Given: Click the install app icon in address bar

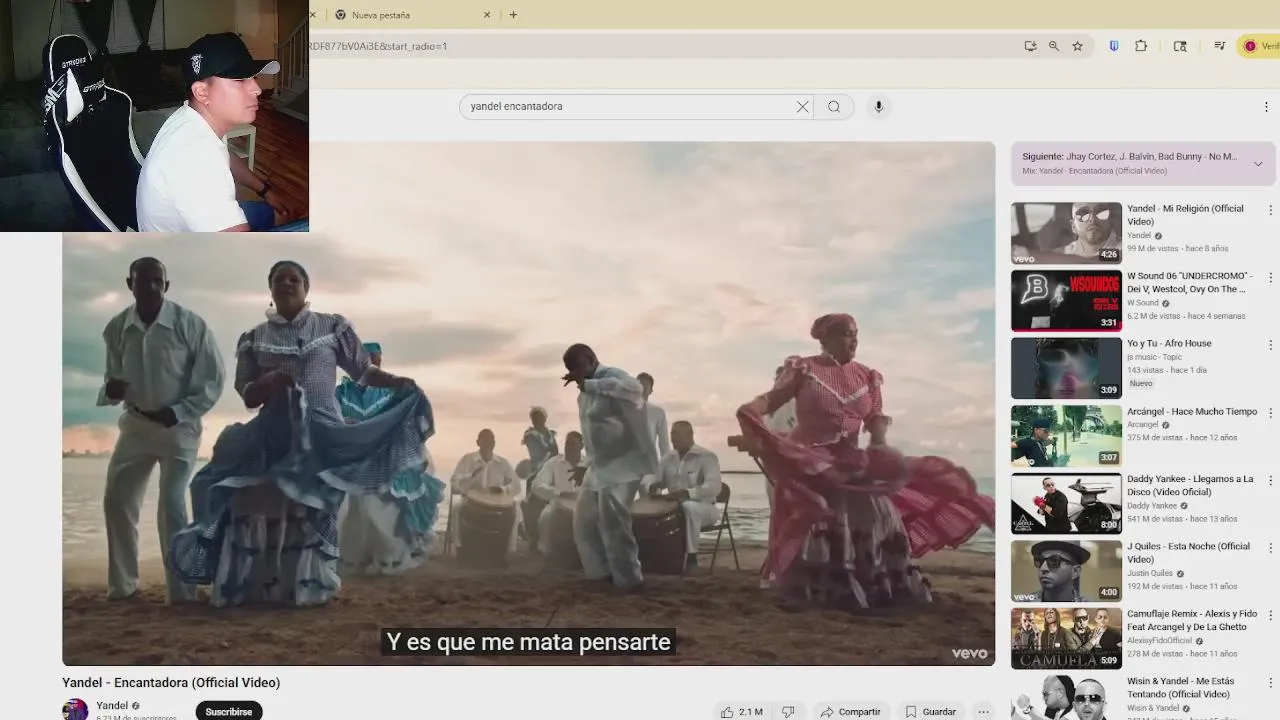Looking at the screenshot, I should tap(1030, 46).
